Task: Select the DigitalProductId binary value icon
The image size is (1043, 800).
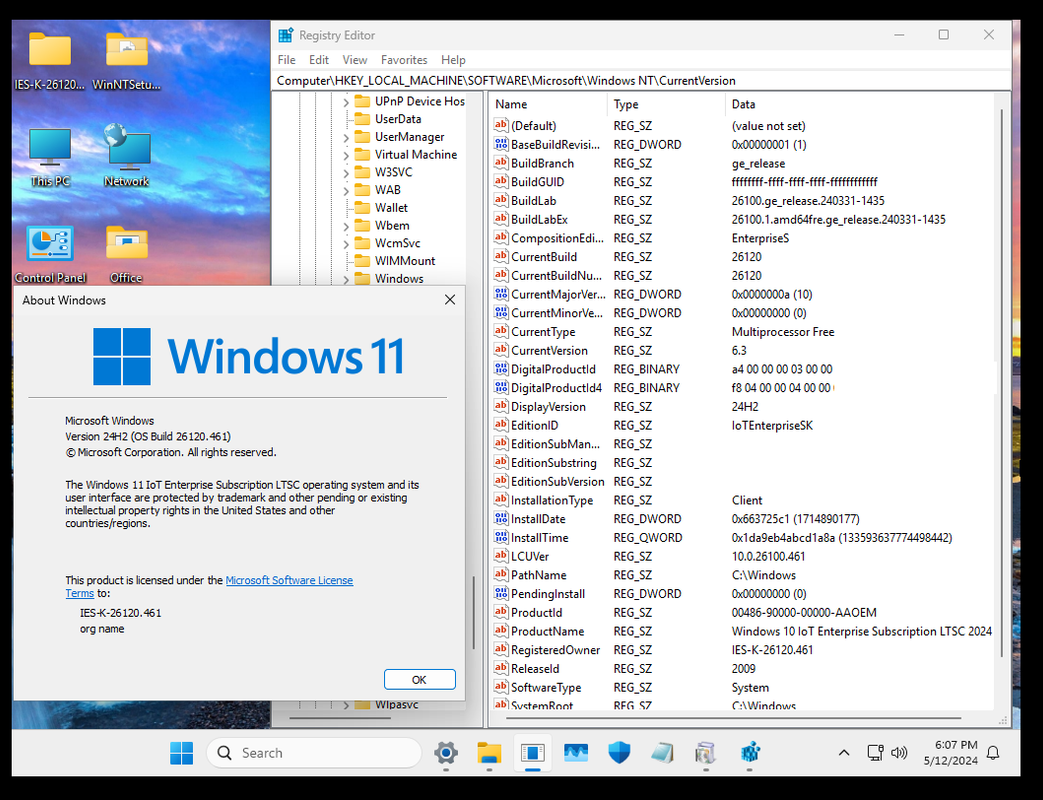Action: click(501, 369)
